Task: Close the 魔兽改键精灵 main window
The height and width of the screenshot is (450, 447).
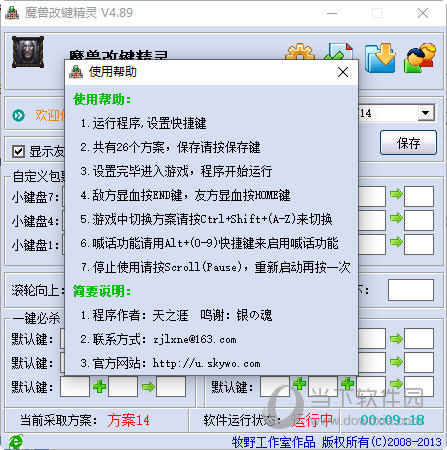Action: coord(423,13)
